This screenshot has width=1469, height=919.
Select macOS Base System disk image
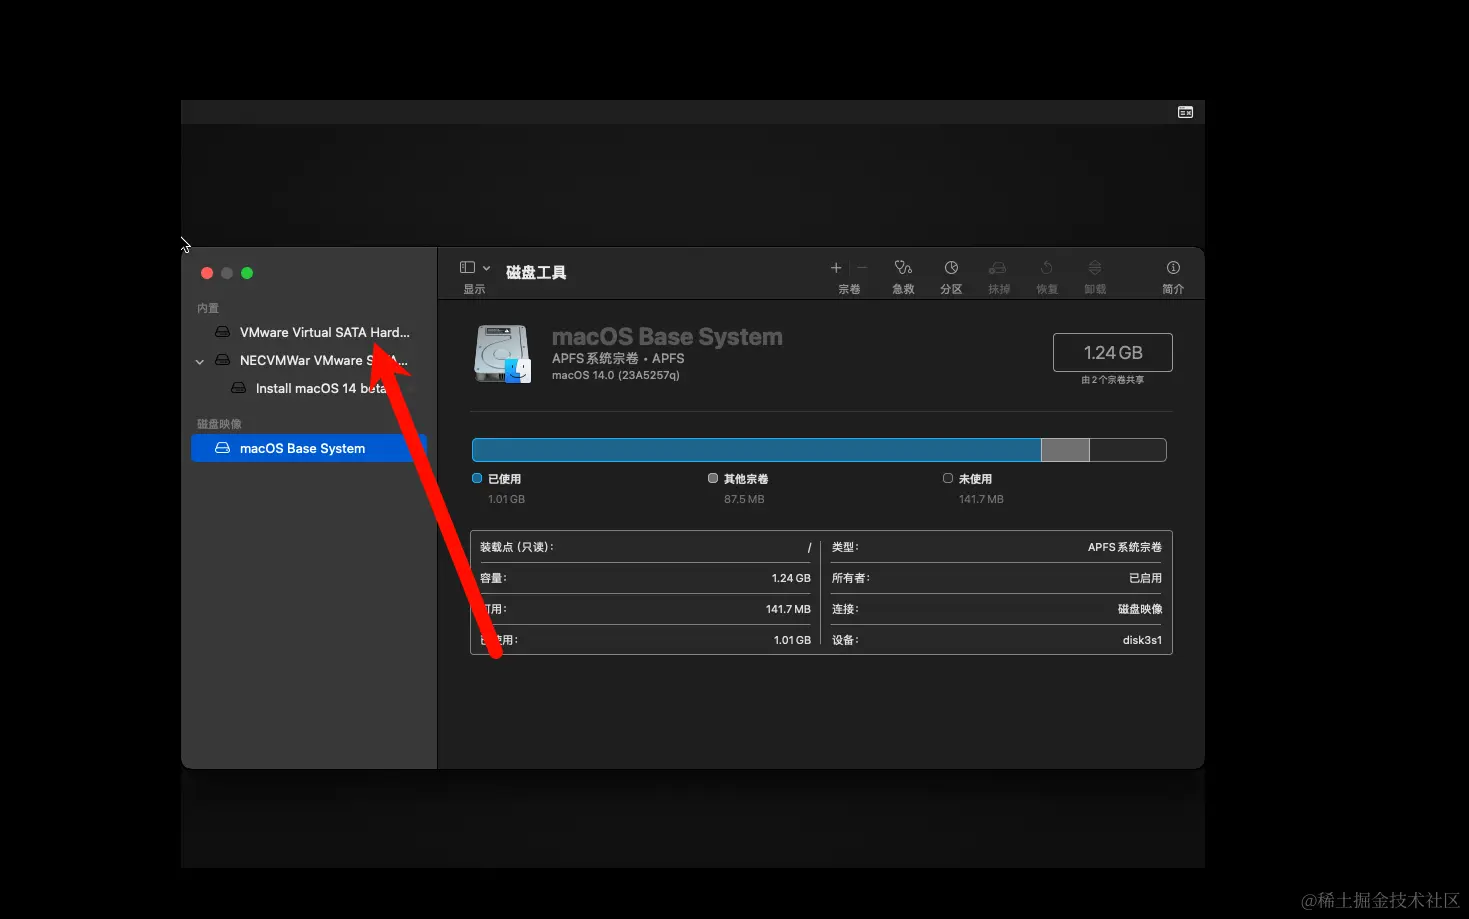[308, 448]
